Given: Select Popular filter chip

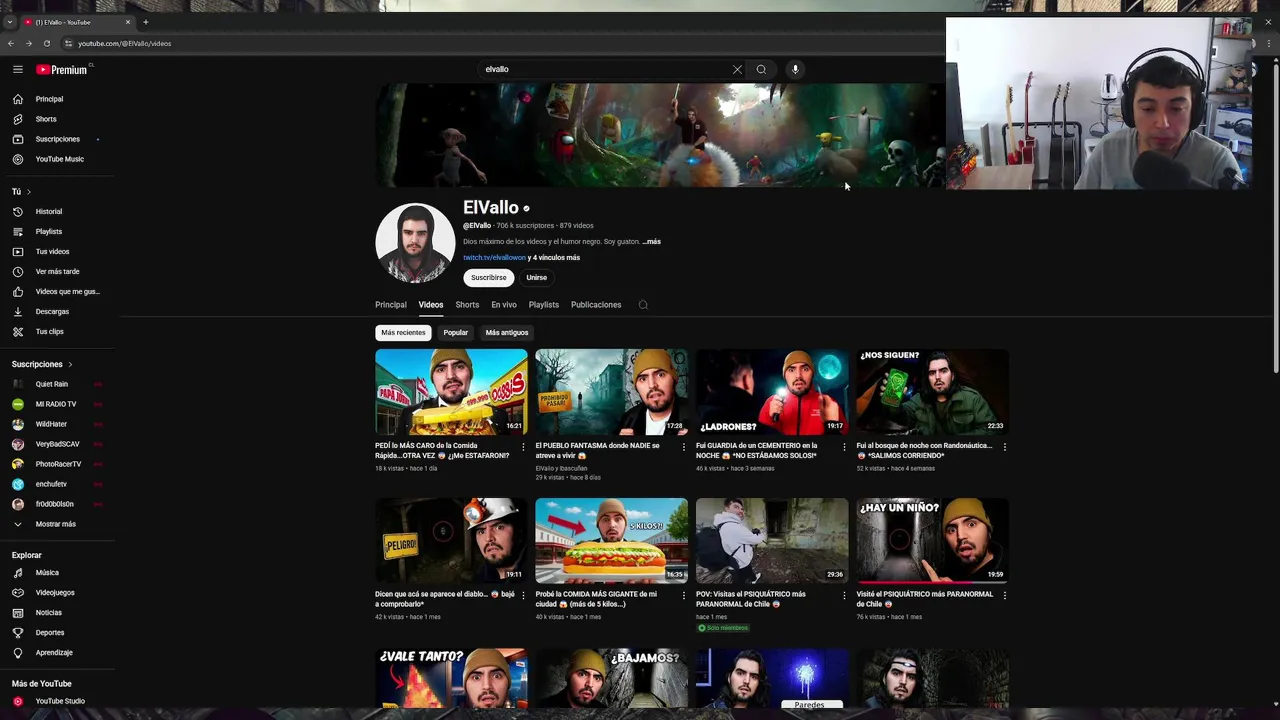Looking at the screenshot, I should pyautogui.click(x=455, y=332).
